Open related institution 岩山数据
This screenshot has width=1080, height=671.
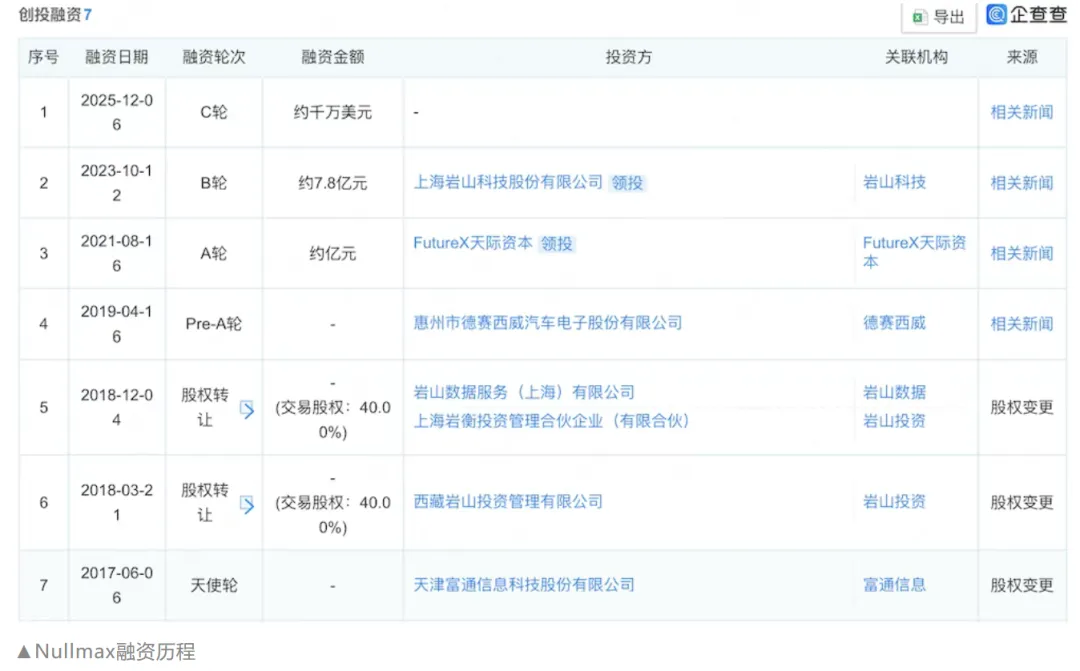tap(894, 392)
